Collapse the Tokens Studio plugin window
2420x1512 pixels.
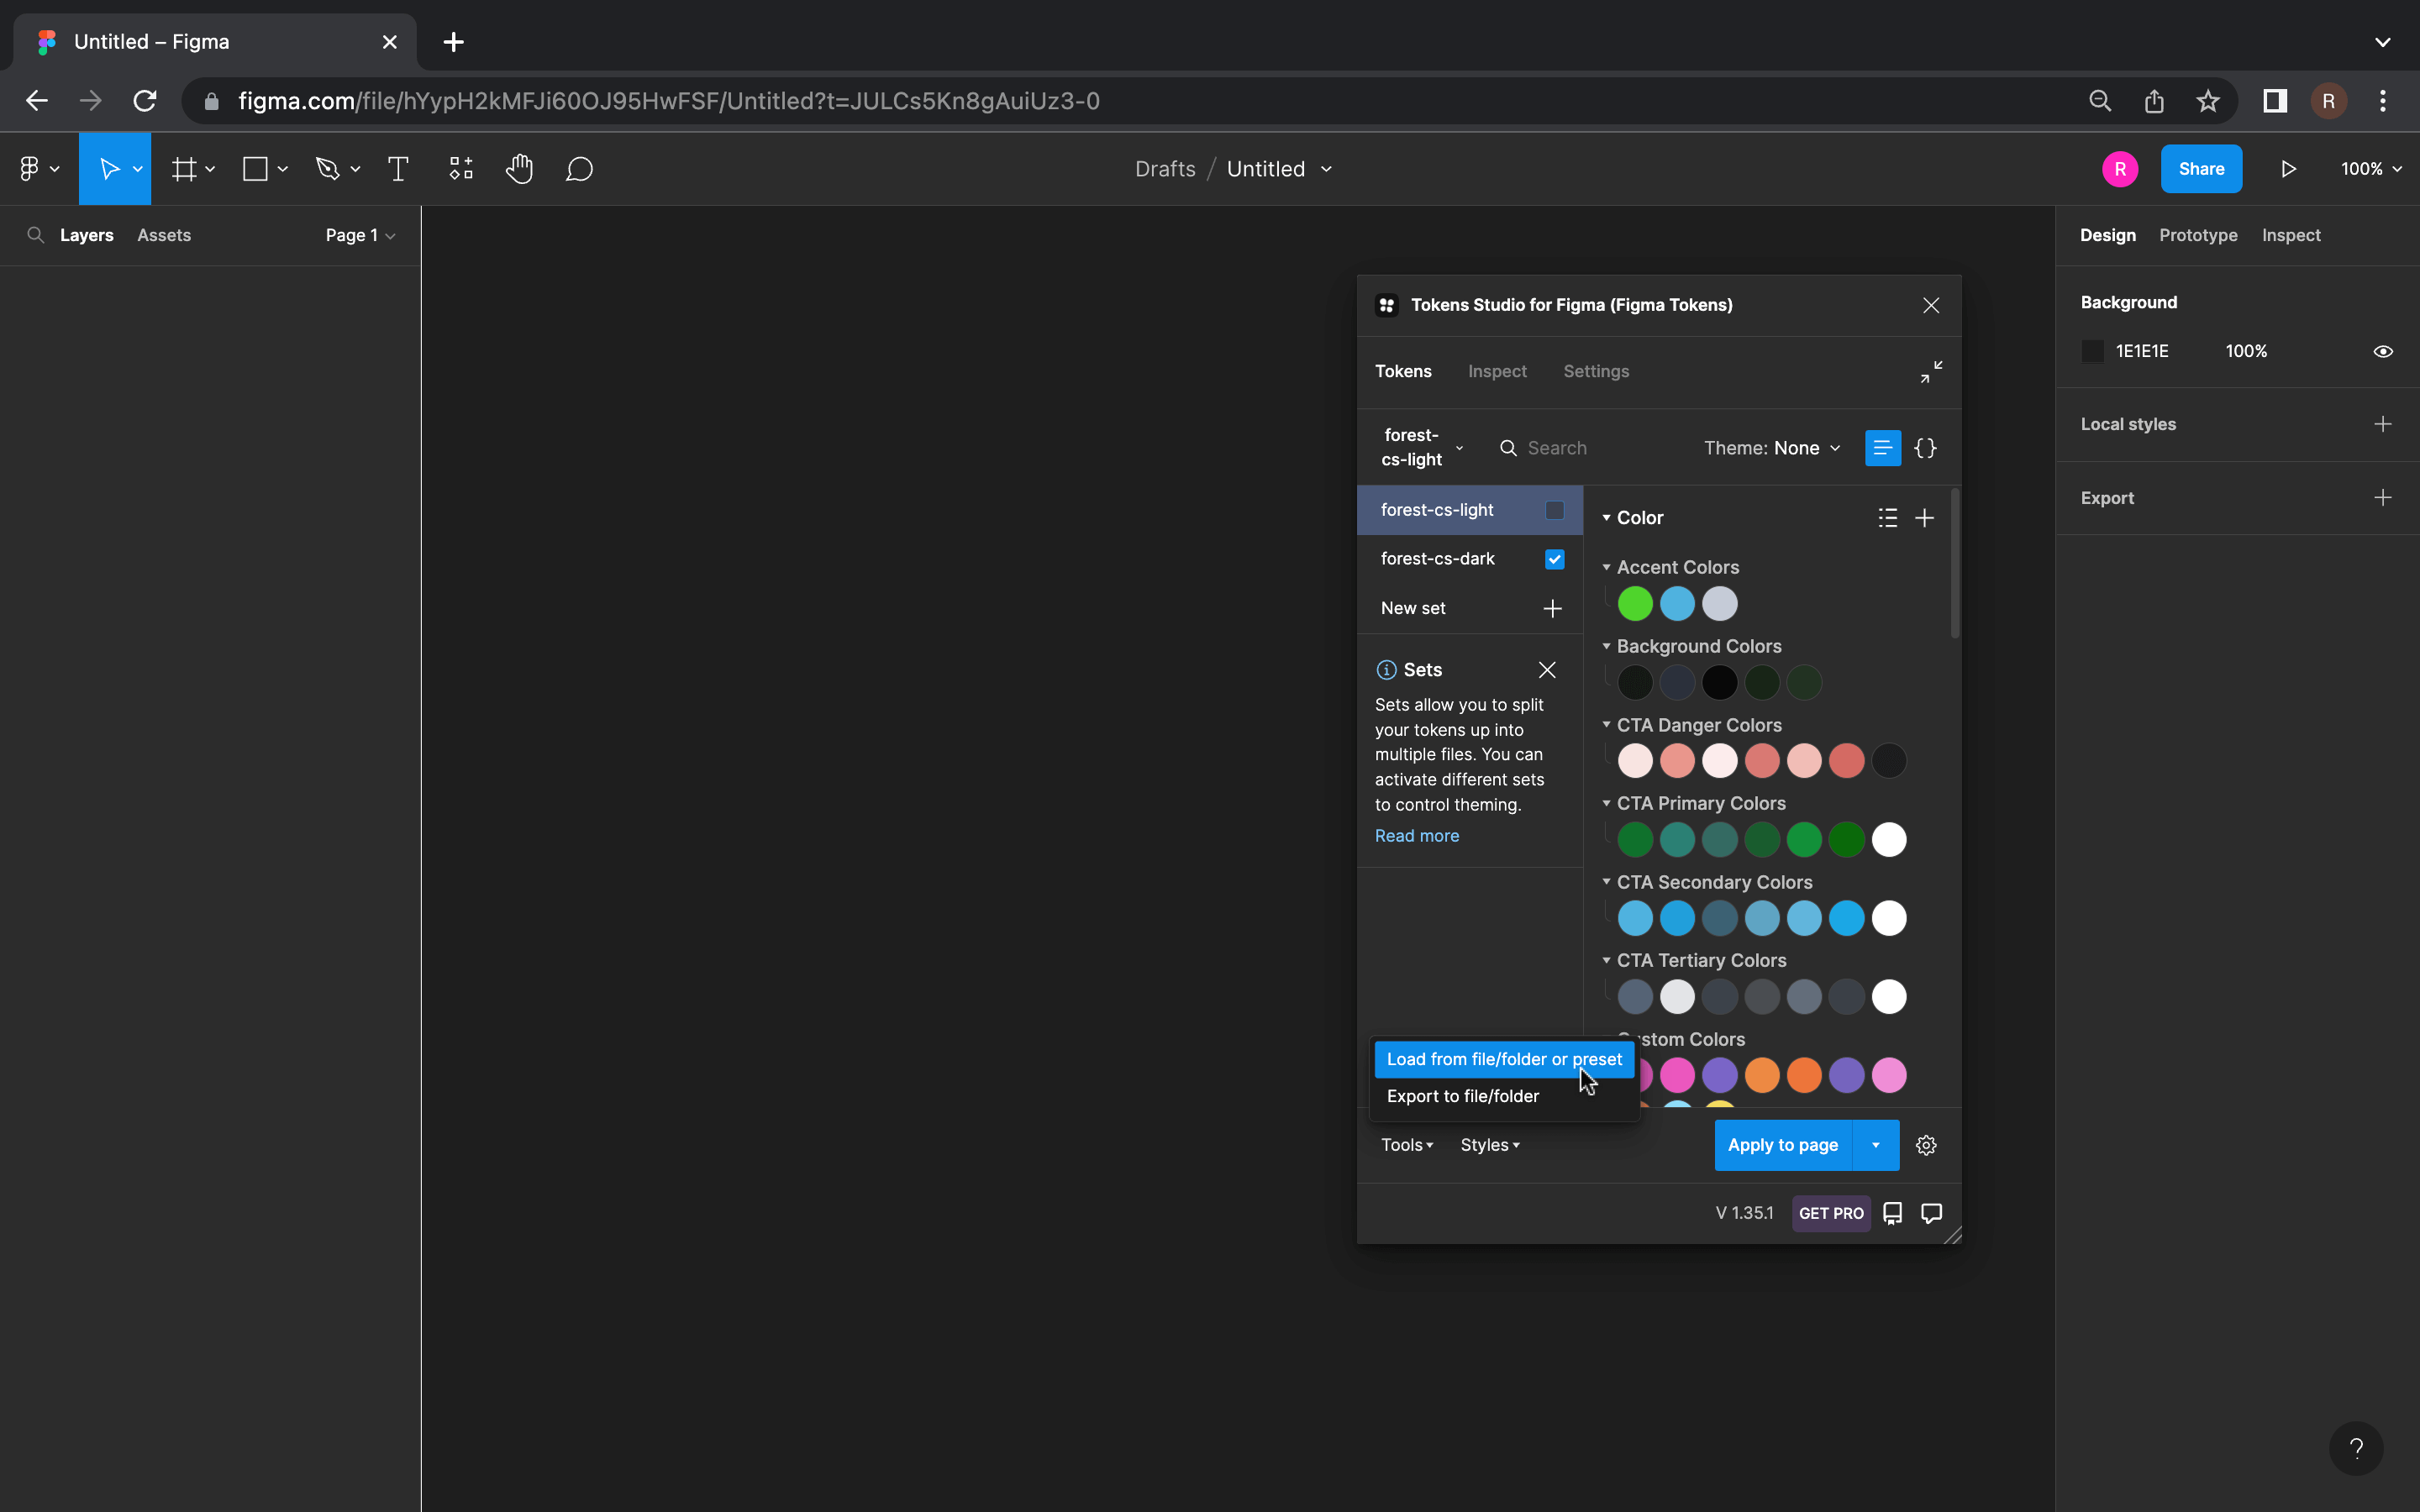[1931, 372]
